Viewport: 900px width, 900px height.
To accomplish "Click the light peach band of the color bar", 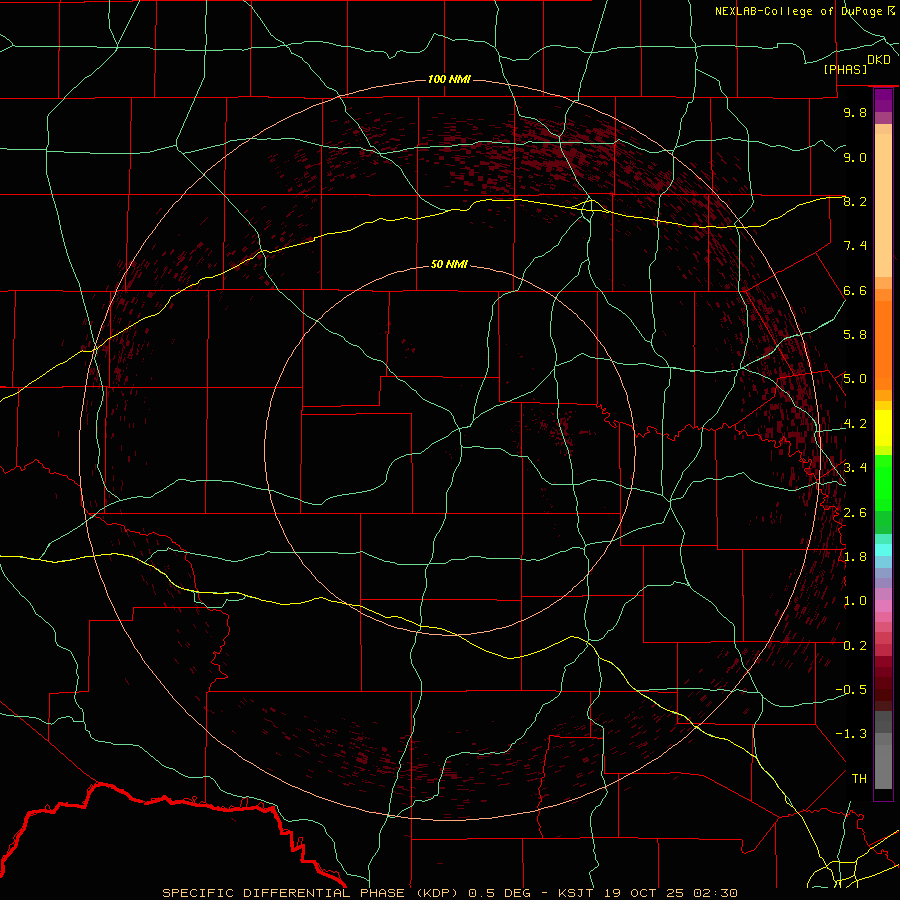I will 883,205.
